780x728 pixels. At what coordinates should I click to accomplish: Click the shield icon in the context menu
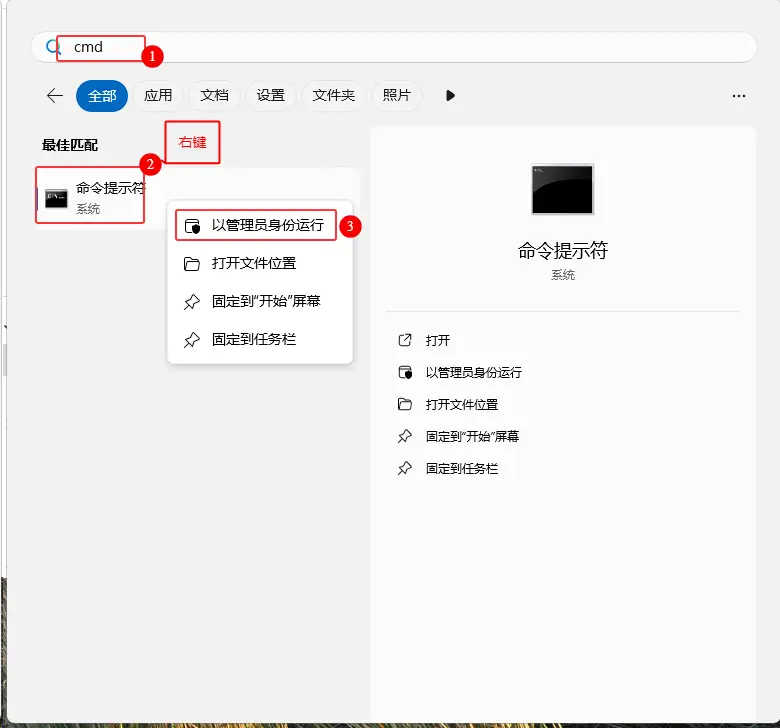193,227
